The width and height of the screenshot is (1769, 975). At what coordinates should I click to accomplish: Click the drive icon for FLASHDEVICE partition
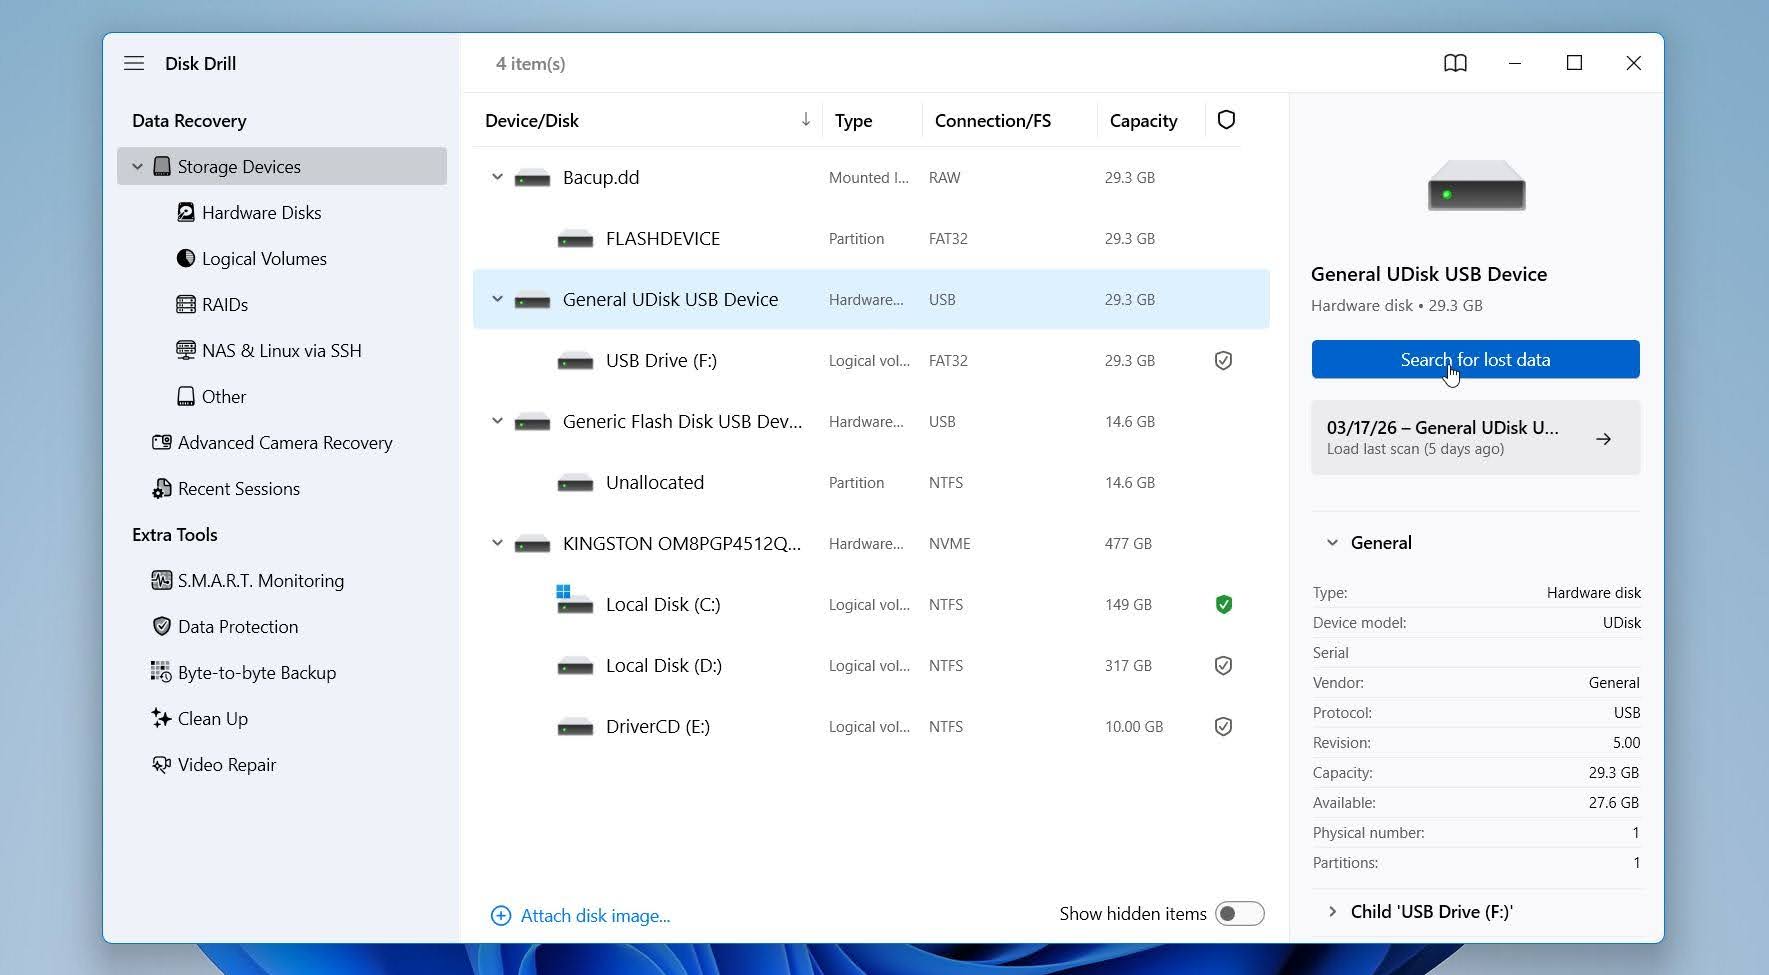[x=575, y=240]
